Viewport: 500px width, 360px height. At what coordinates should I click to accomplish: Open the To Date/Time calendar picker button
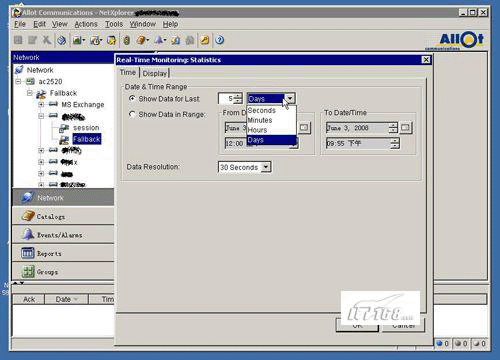[x=405, y=128]
